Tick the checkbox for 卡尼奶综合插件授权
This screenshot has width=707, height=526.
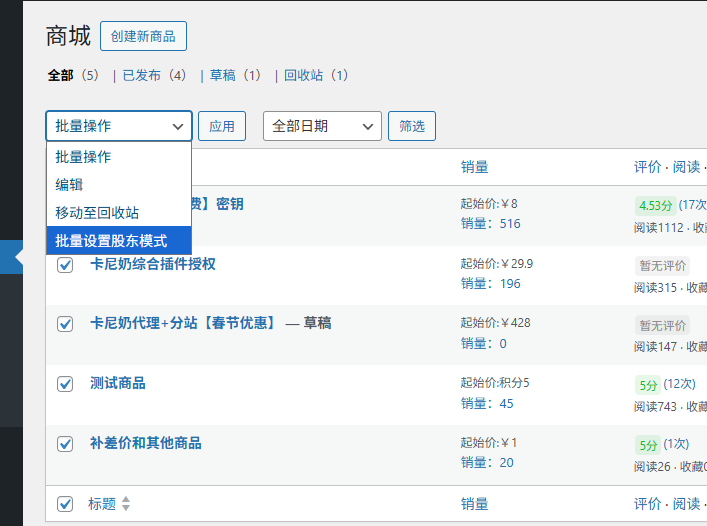pos(65,265)
